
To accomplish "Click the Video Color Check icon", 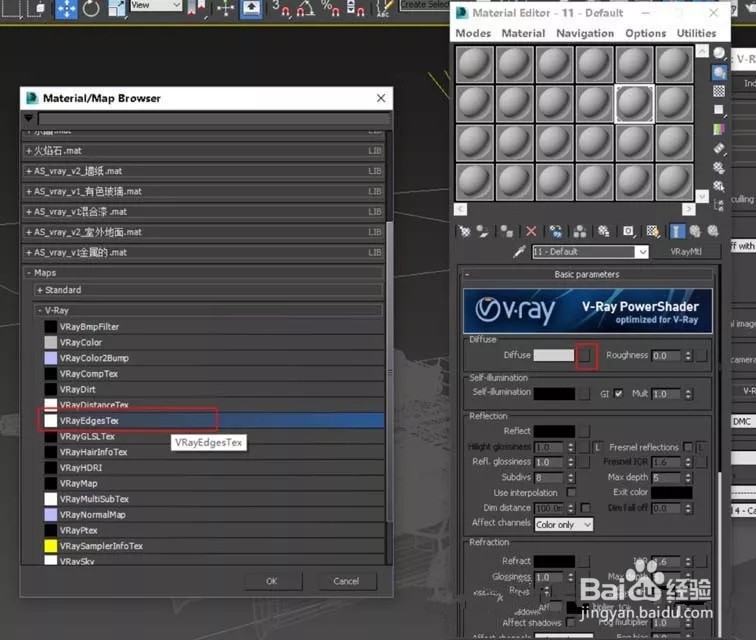I will (719, 129).
